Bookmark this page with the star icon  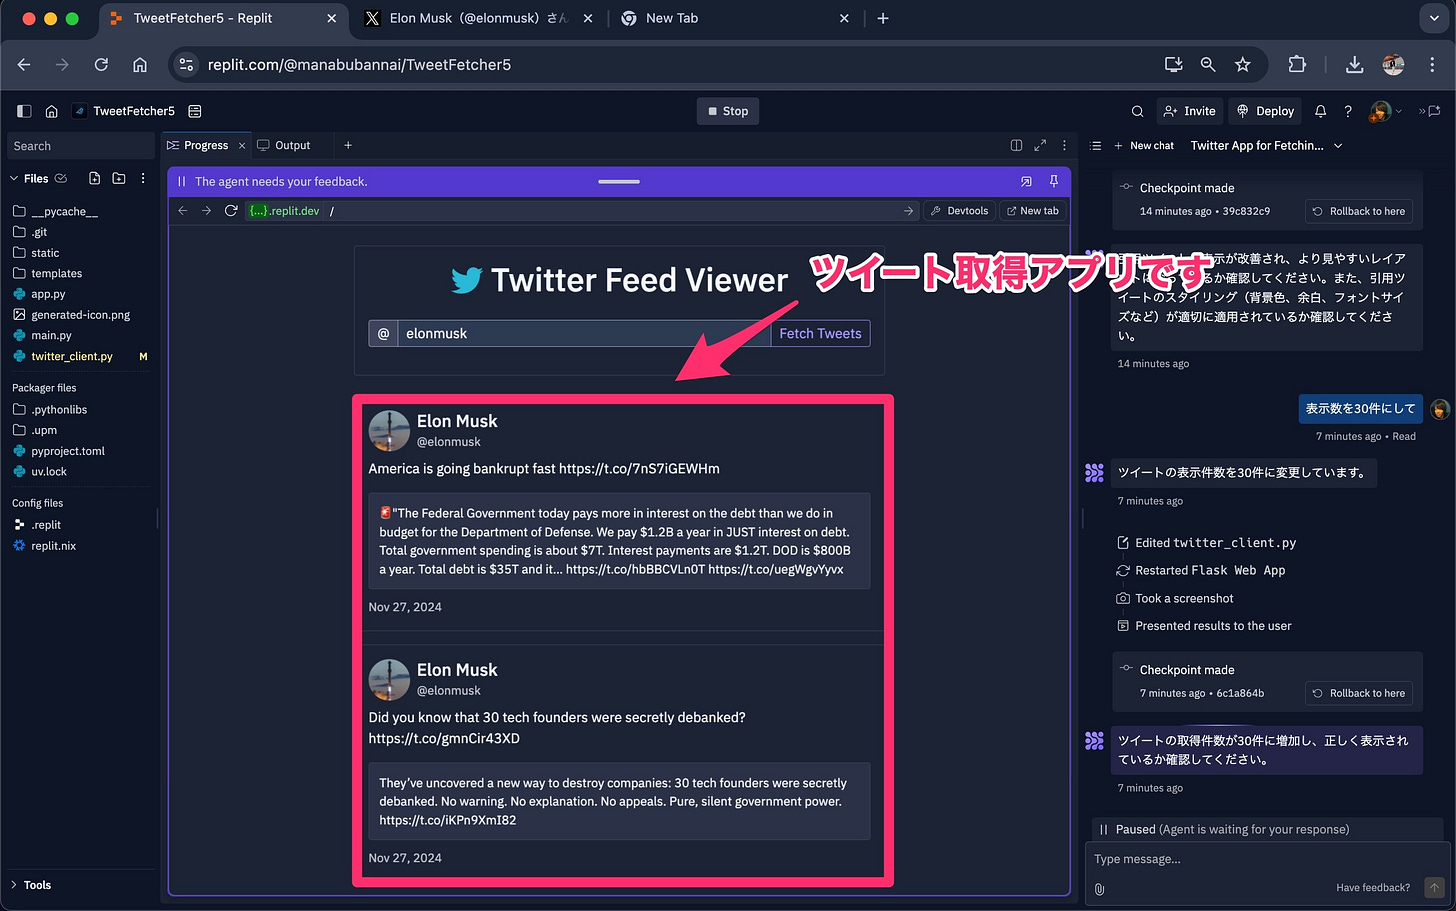tap(1242, 64)
